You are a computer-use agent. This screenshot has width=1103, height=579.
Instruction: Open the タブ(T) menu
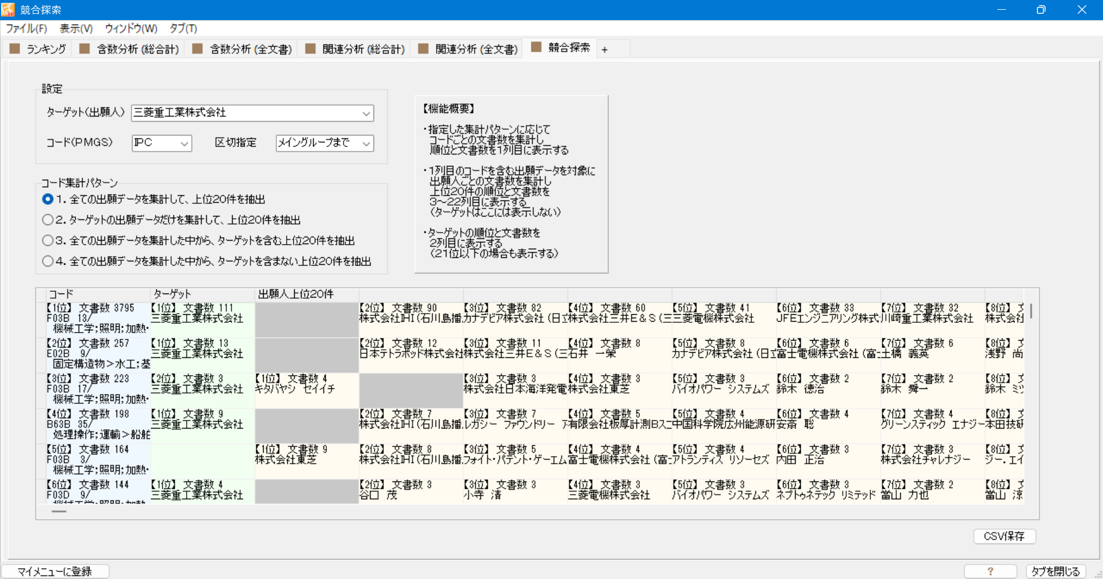183,29
